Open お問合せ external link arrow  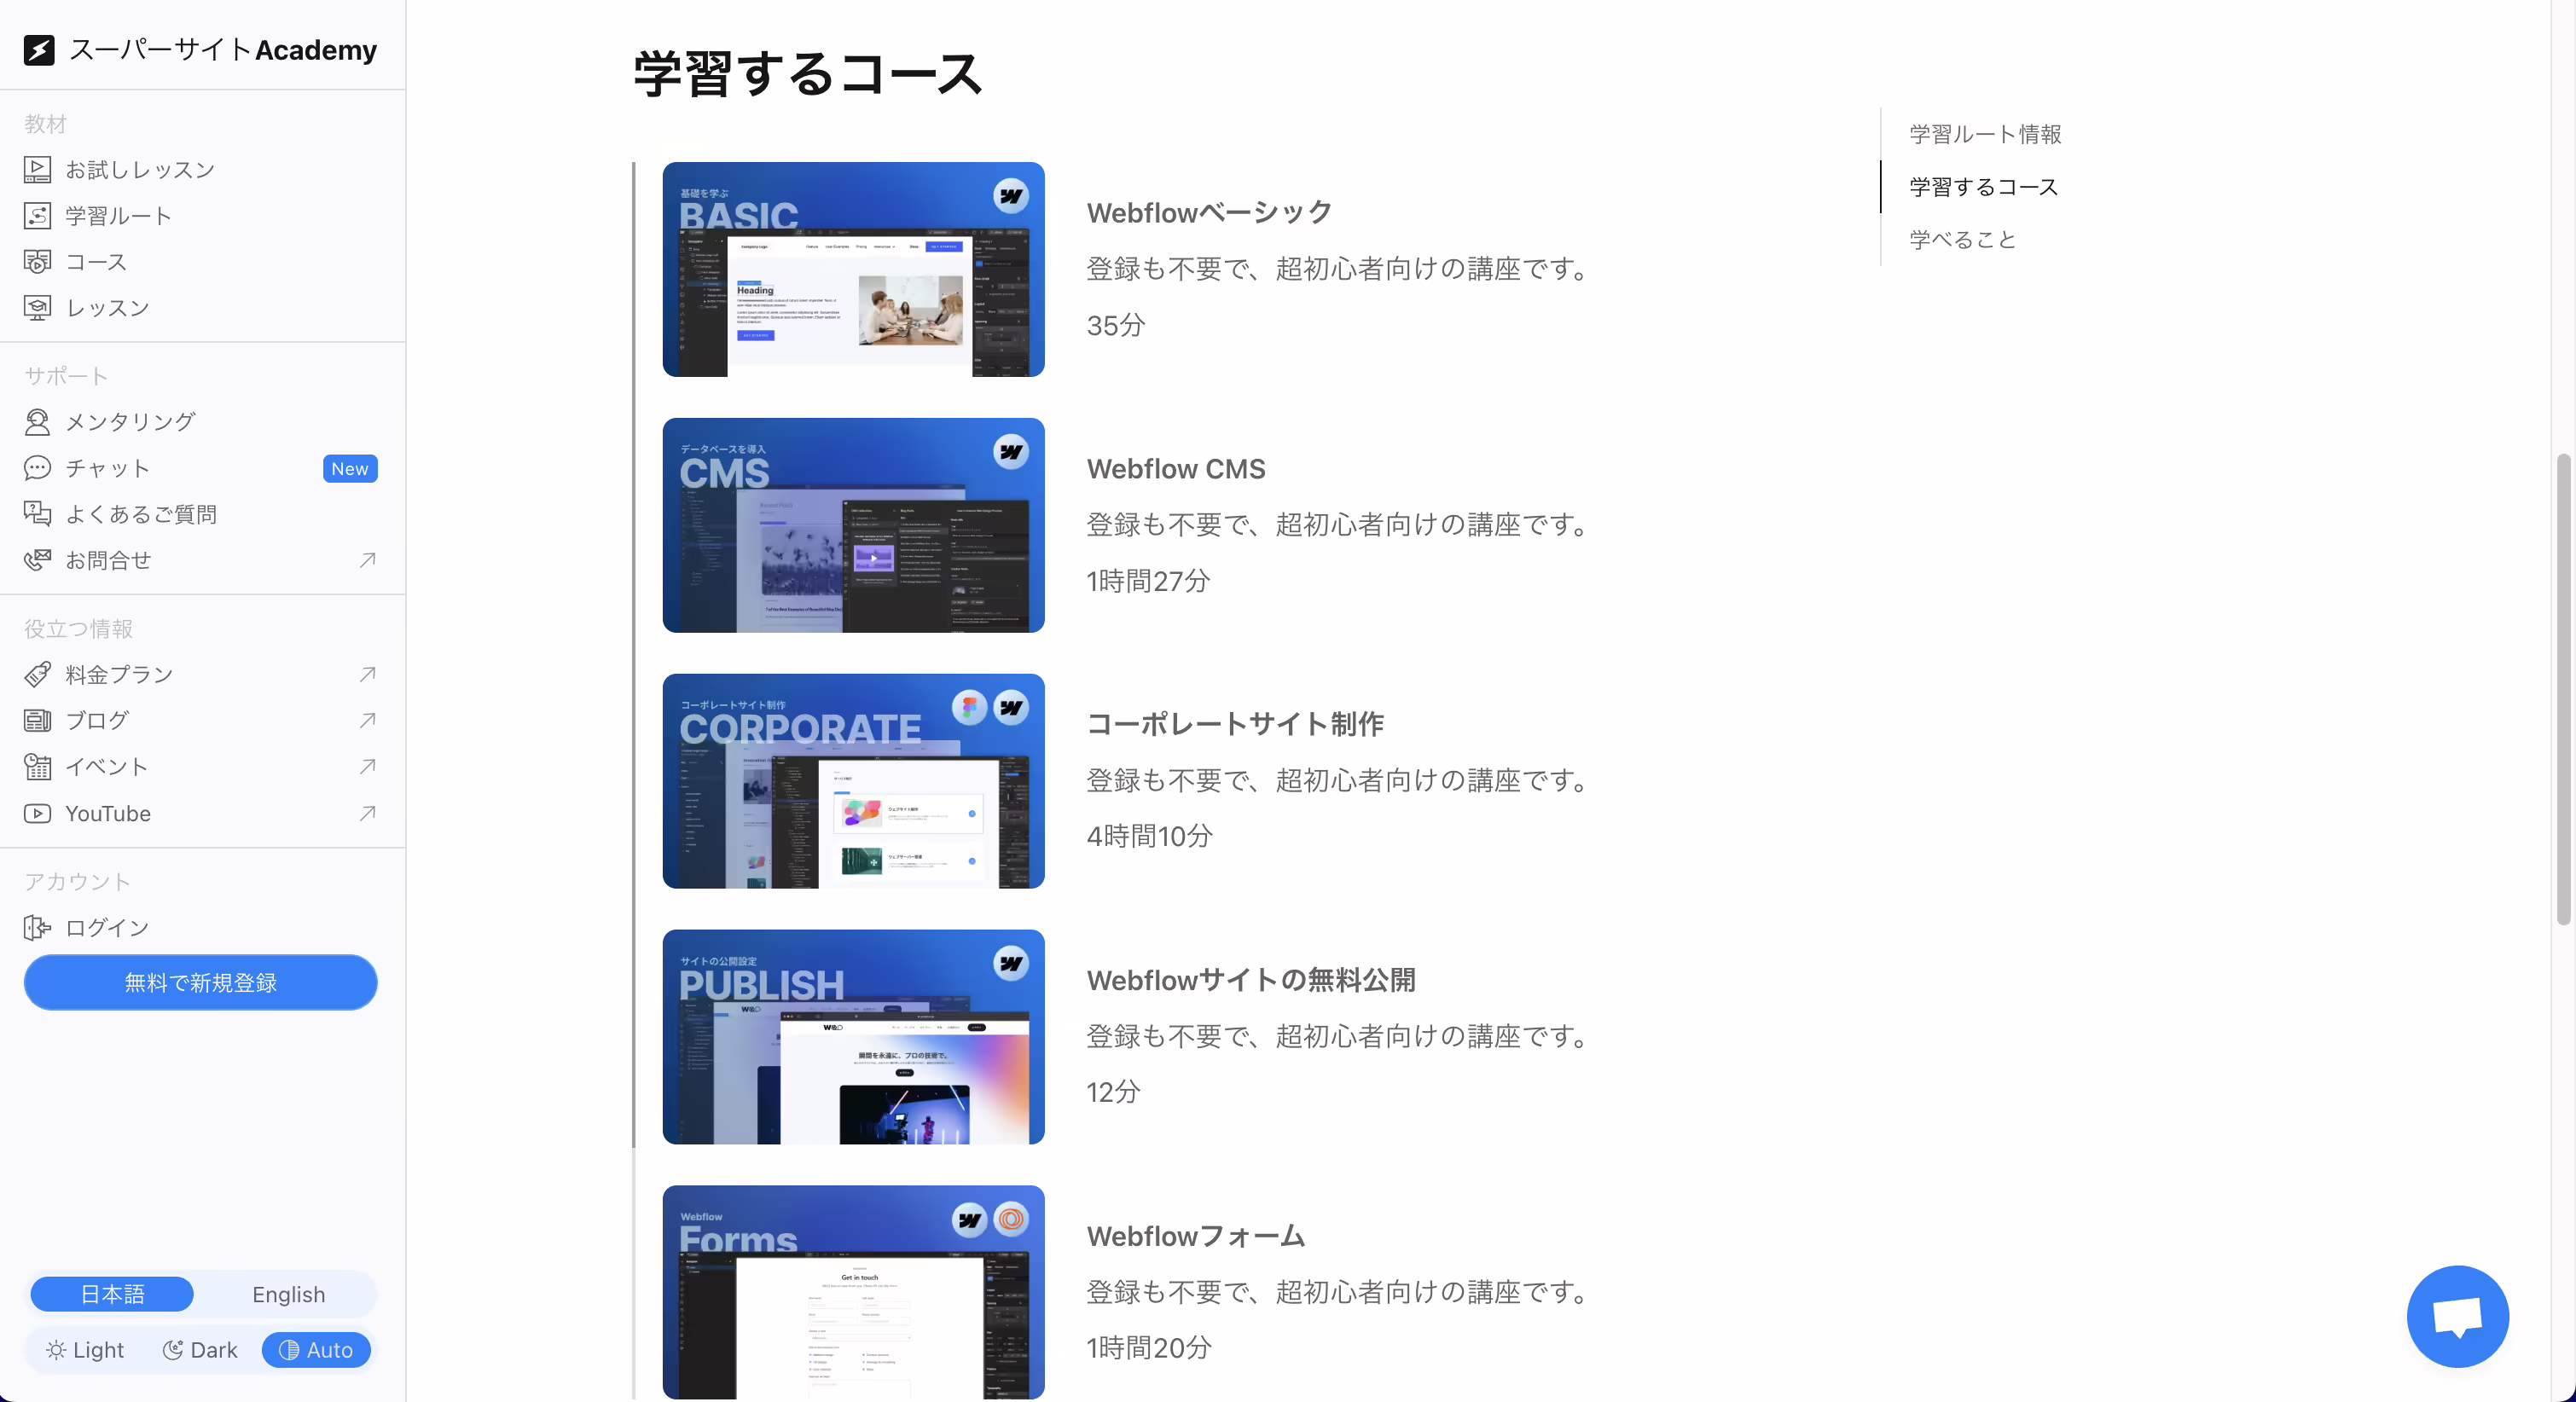367,560
